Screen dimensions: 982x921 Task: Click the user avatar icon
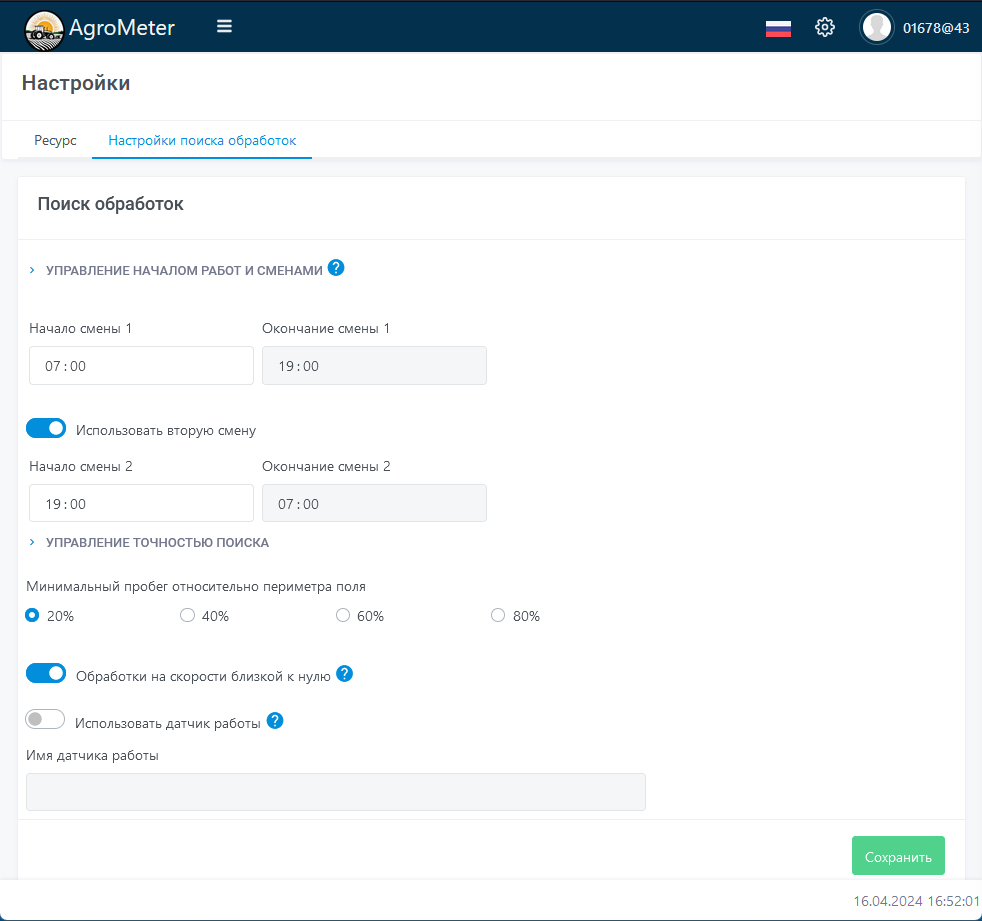pyautogui.click(x=877, y=28)
